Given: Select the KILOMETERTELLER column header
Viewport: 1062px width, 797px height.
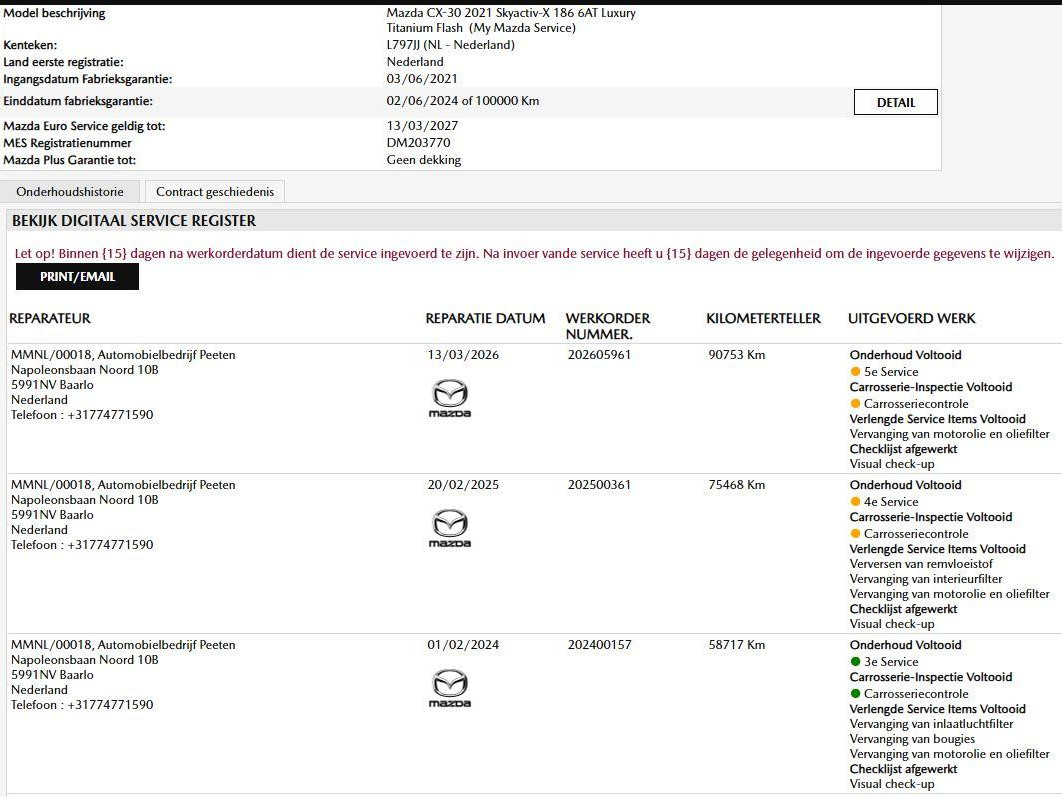Looking at the screenshot, I should click(763, 318).
